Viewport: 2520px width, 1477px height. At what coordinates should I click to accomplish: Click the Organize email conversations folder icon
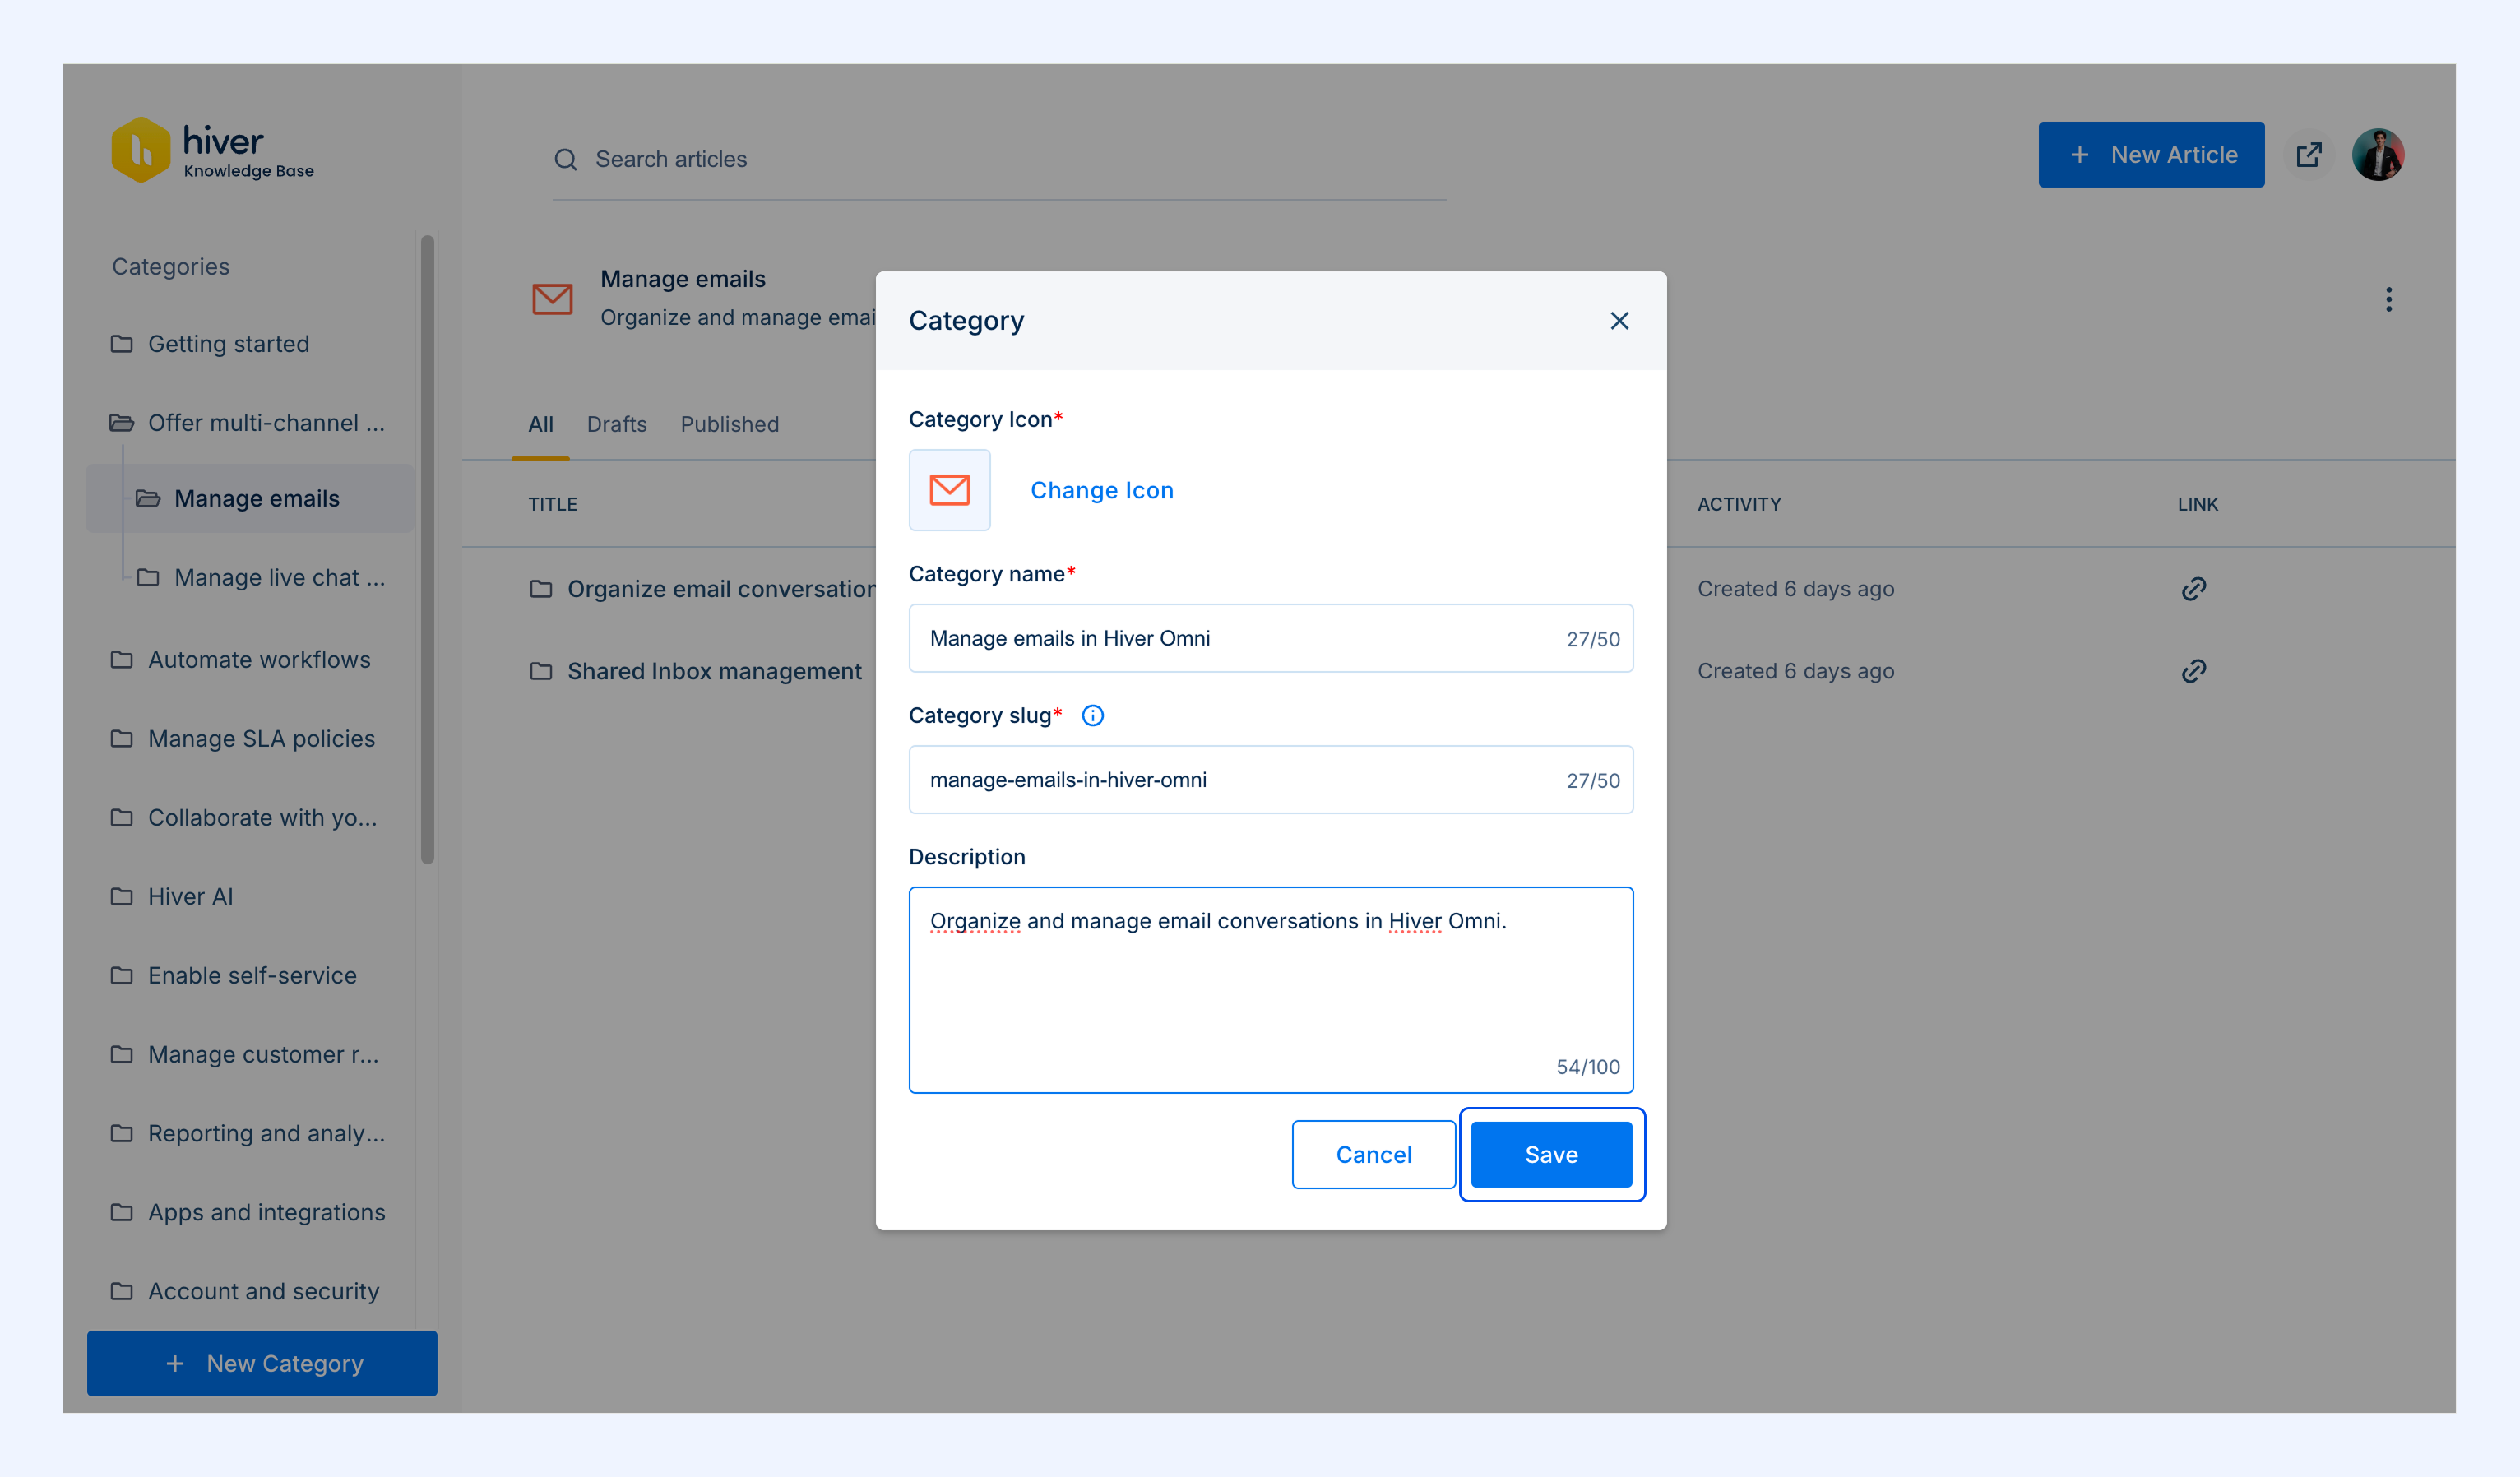click(540, 590)
